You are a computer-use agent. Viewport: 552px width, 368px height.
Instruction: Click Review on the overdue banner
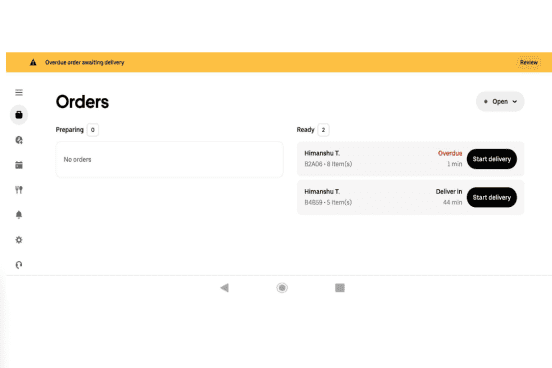529,62
